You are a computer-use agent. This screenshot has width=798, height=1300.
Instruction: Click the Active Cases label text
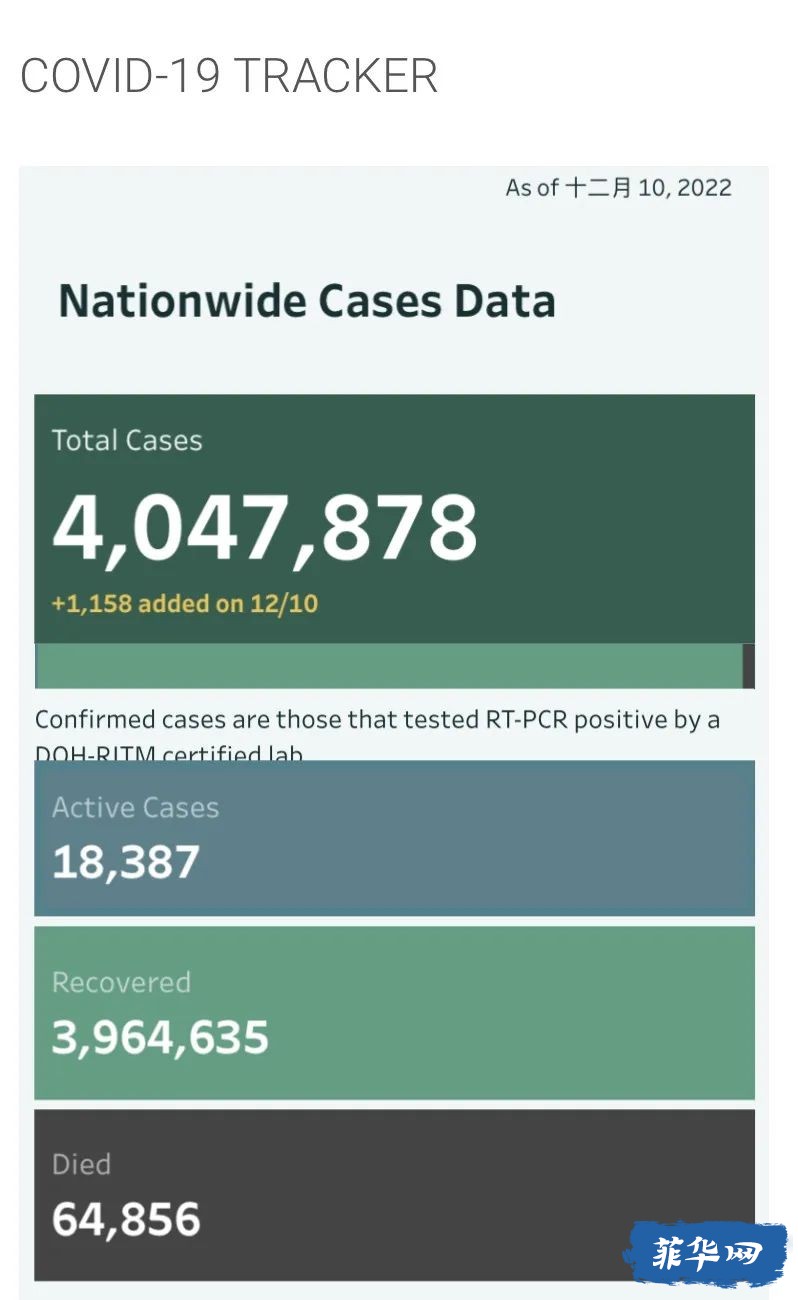[x=135, y=807]
